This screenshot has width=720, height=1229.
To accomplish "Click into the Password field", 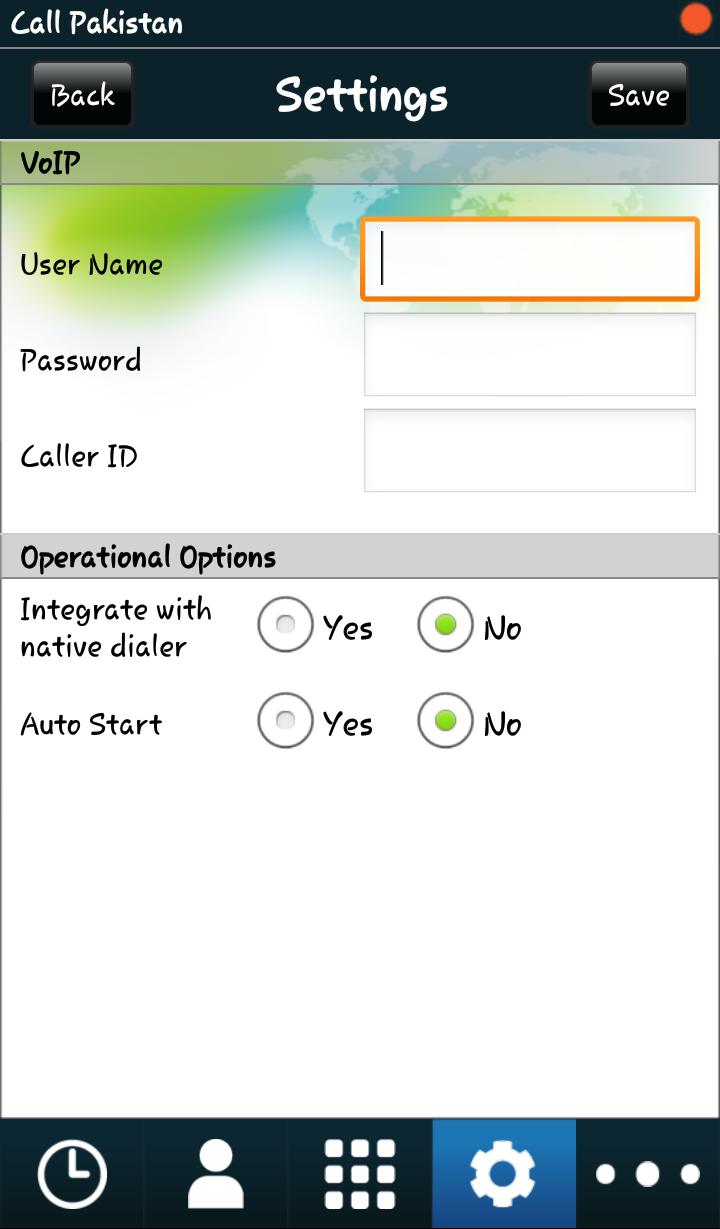I will tap(529, 355).
